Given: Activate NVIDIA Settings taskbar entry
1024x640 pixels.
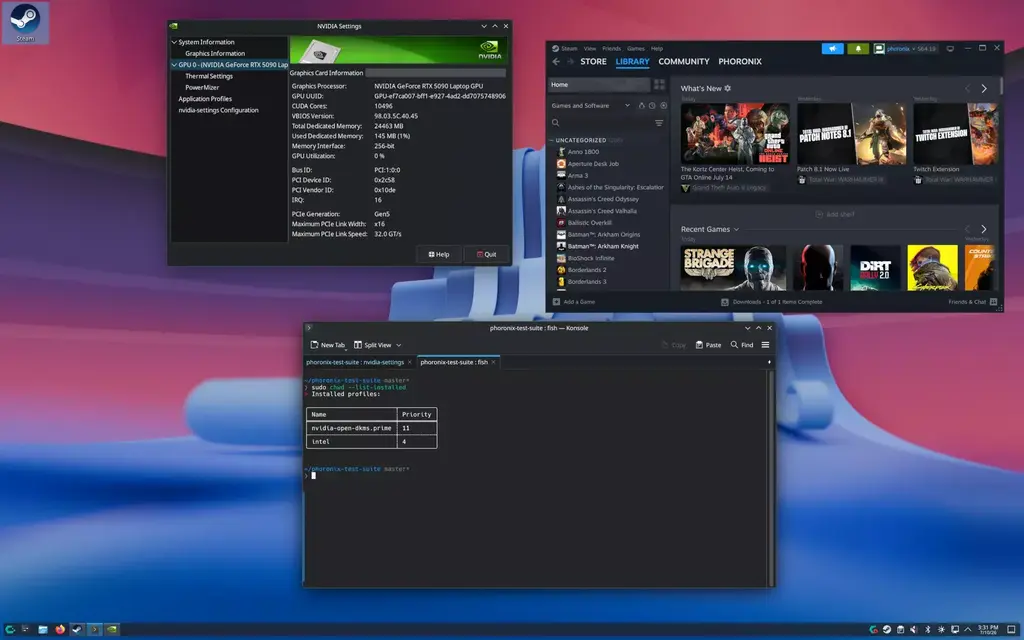Looking at the screenshot, I should (x=112, y=630).
